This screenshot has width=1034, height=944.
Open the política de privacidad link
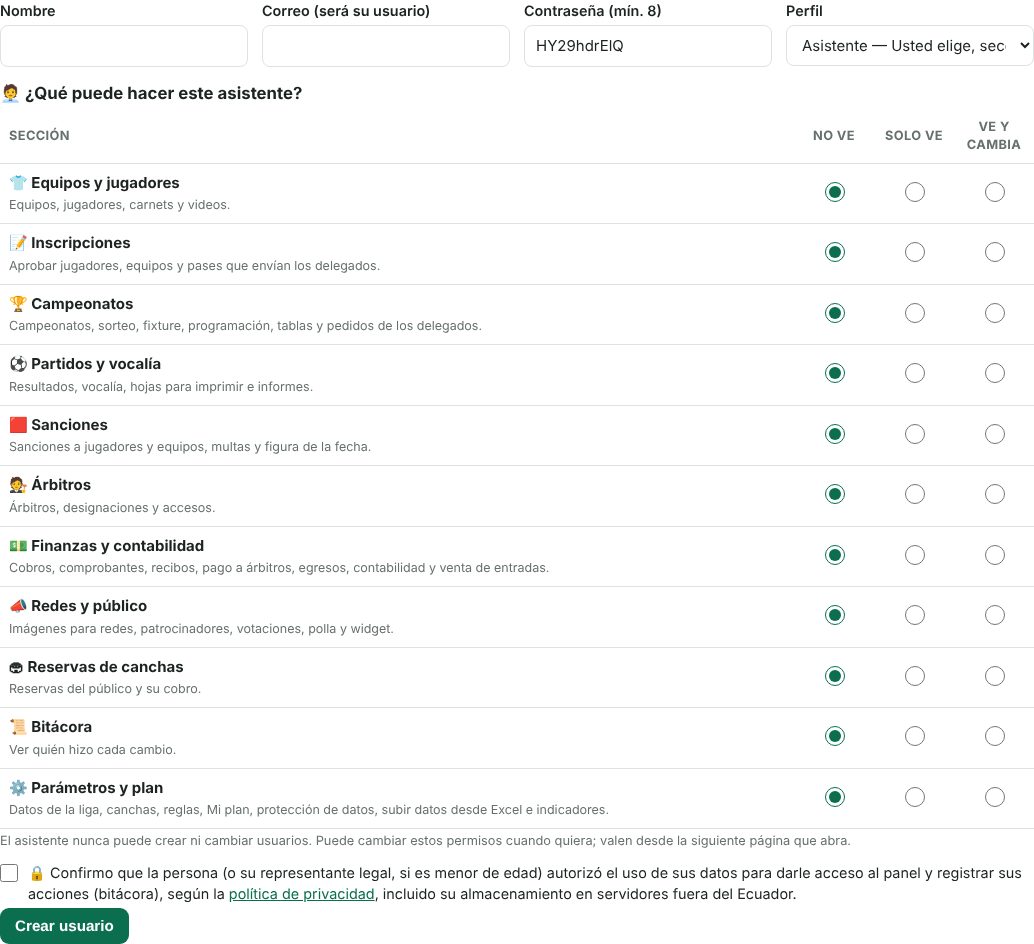point(301,894)
